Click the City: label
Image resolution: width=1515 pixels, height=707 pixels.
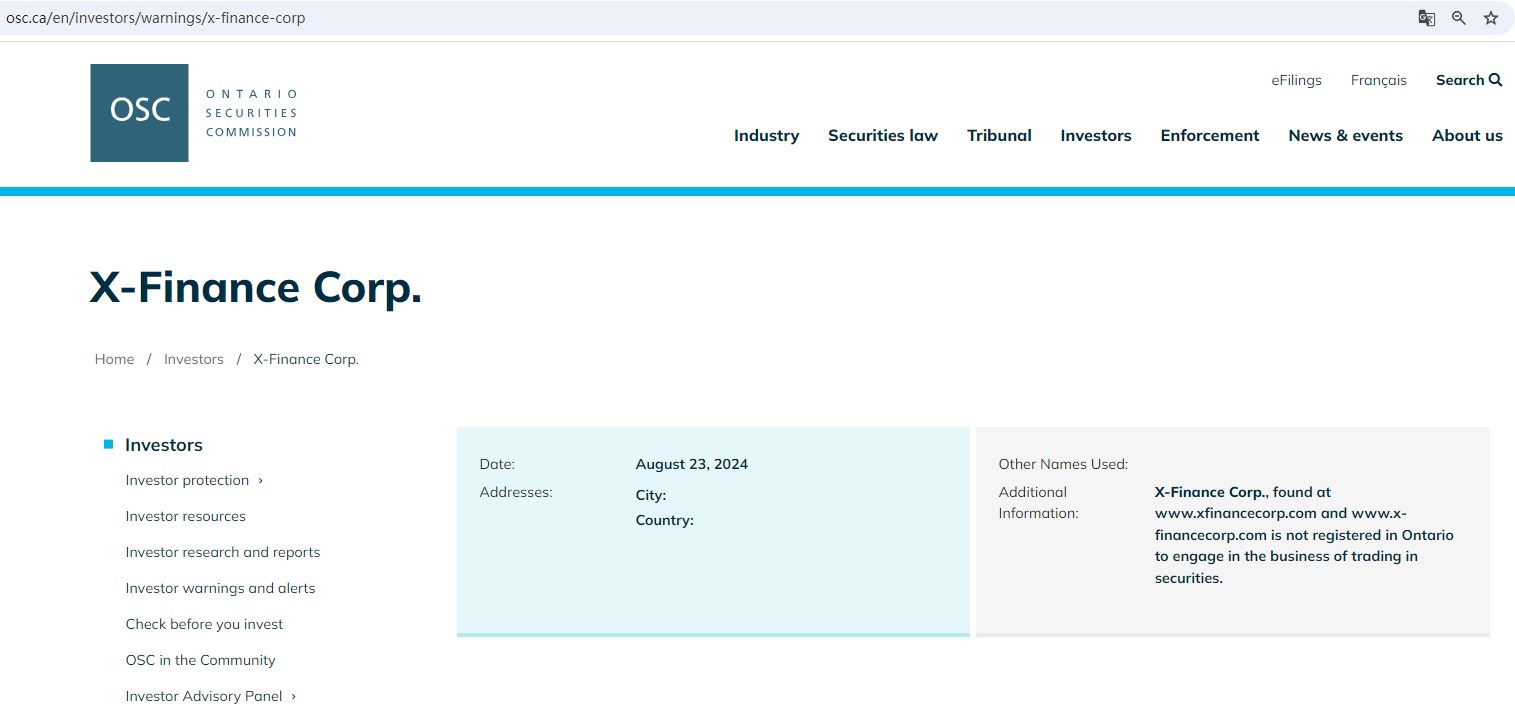pos(651,495)
